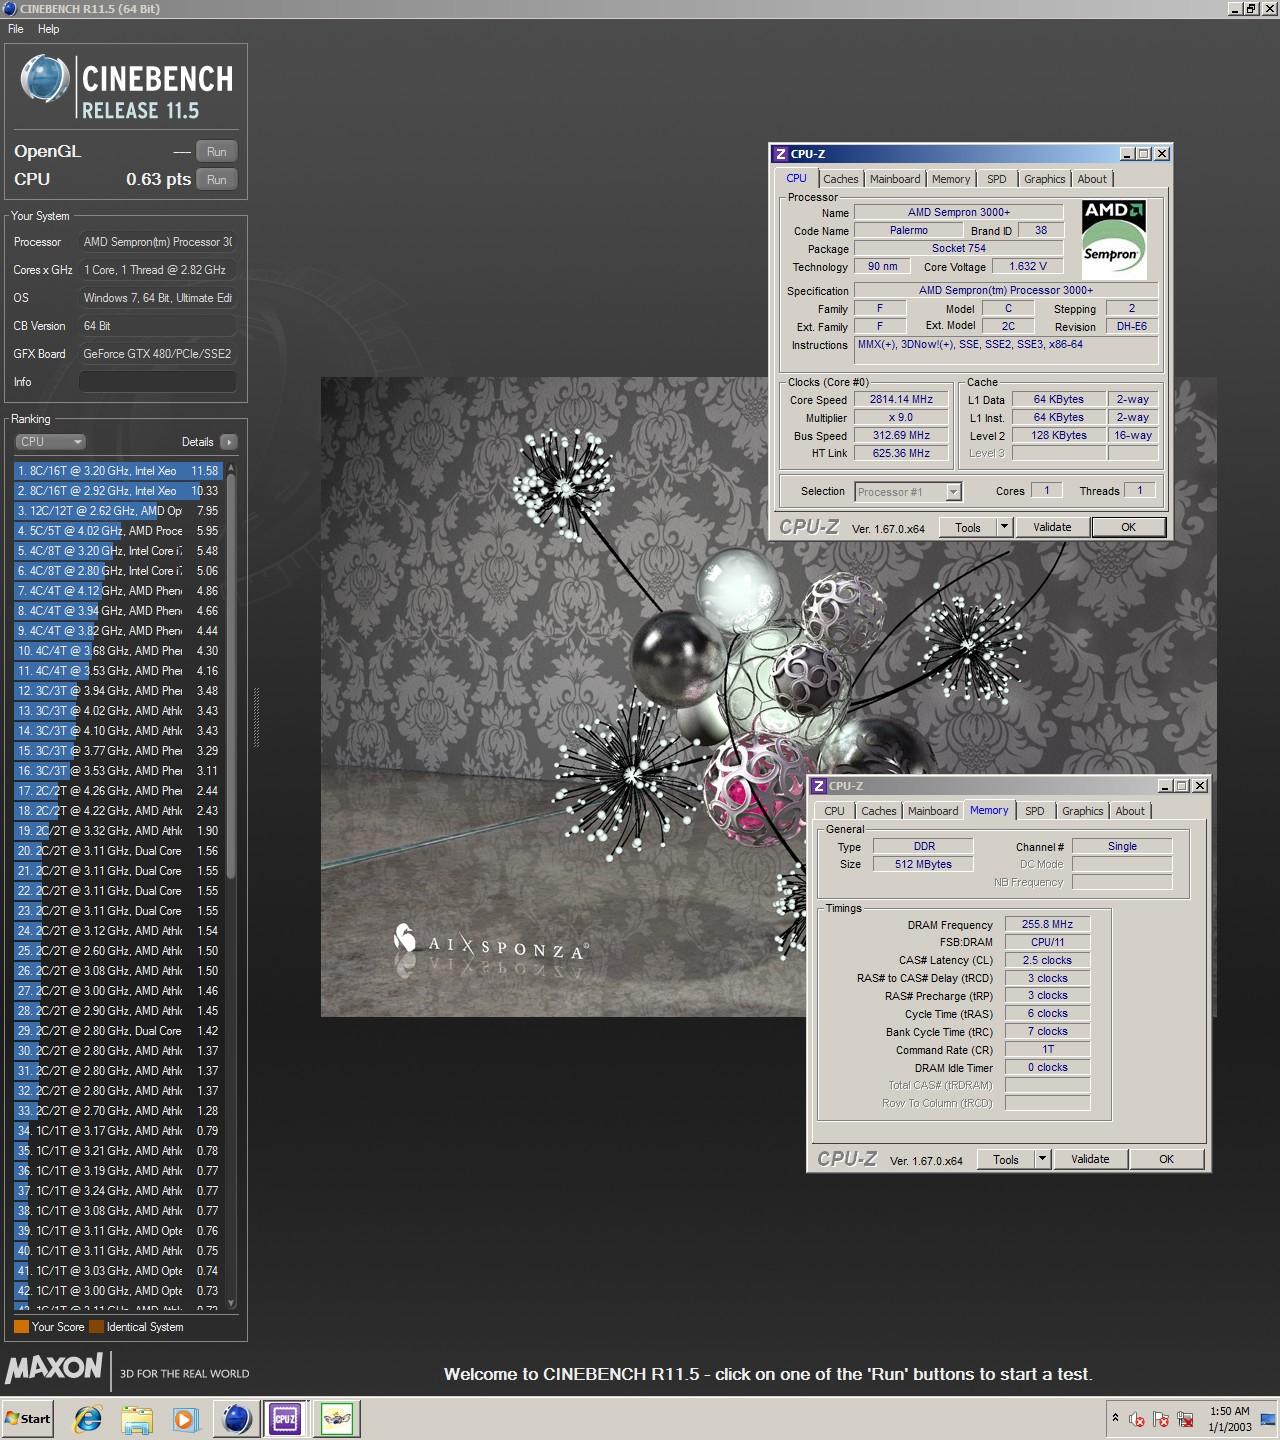Click the upper CPU-Z title bar icon
The image size is (1280, 1440).
781,154
